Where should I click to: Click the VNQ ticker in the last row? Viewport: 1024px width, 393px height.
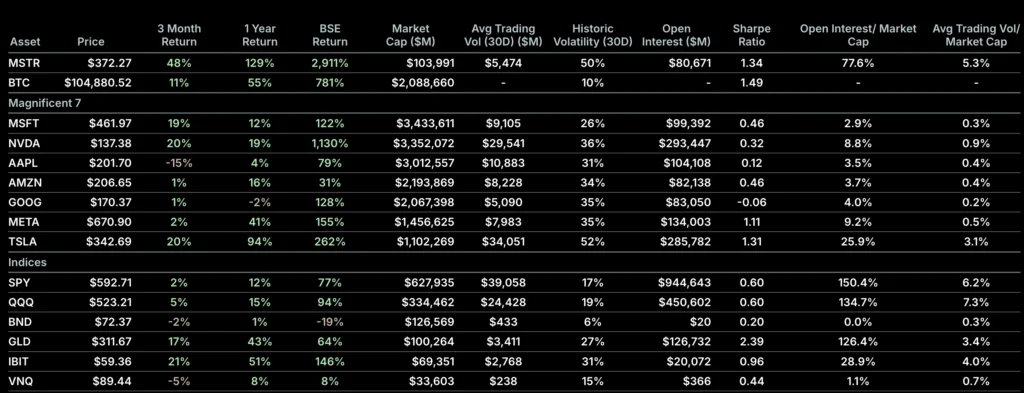point(20,381)
